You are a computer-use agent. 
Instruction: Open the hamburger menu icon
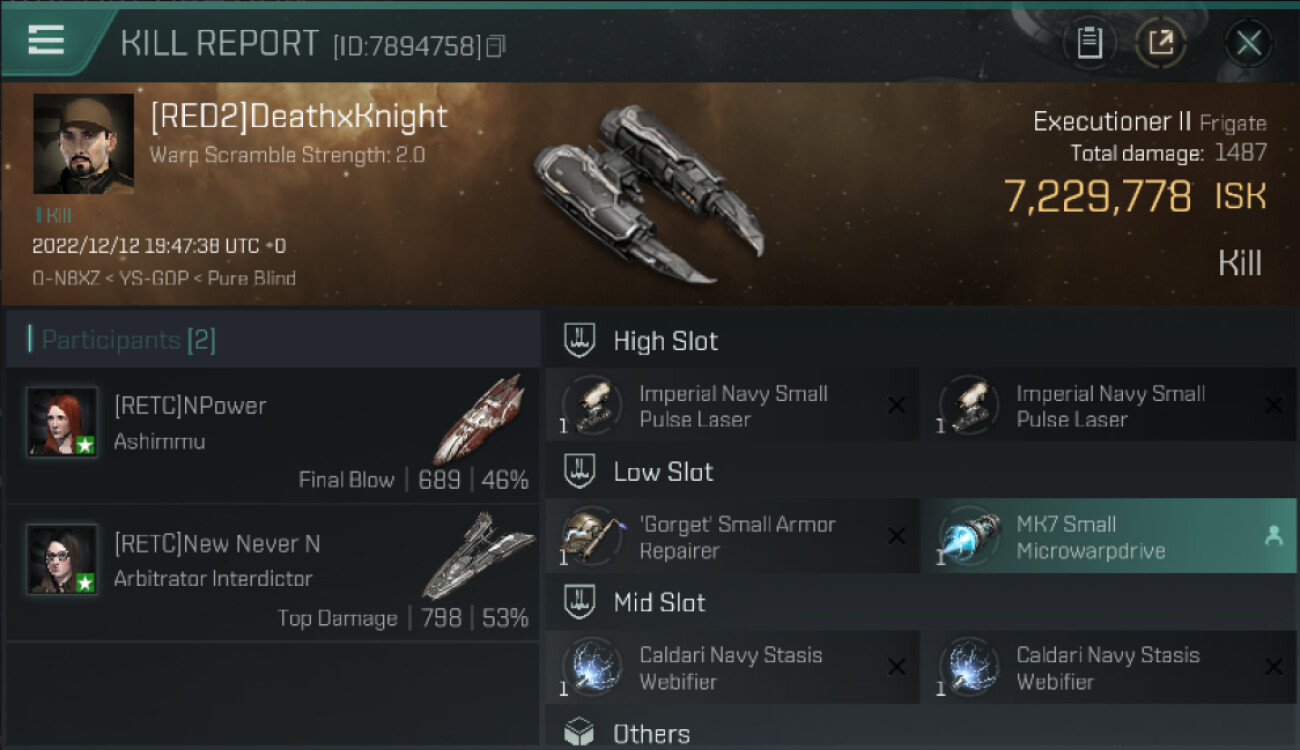pos(46,40)
